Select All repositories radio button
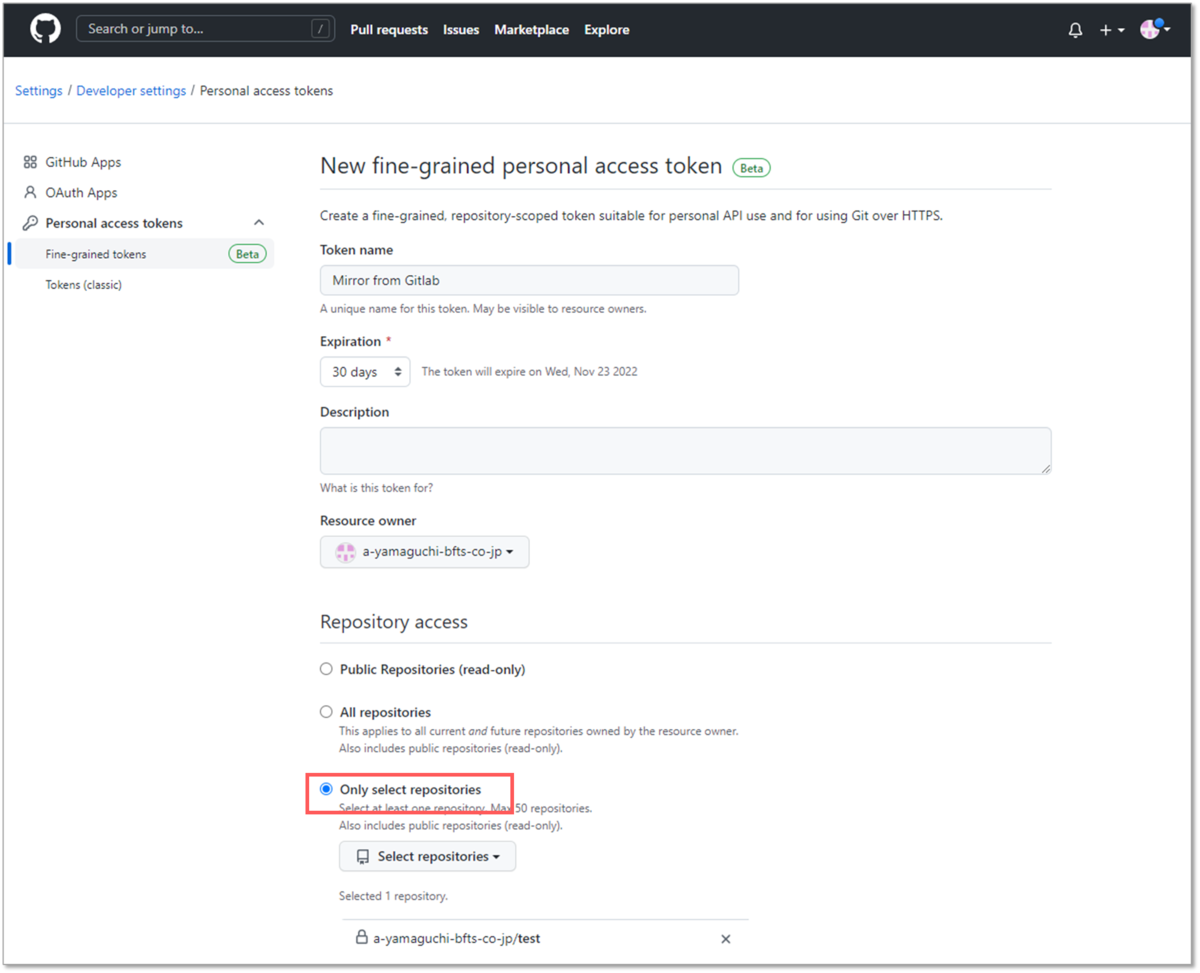This screenshot has height=973, width=1200. click(326, 712)
